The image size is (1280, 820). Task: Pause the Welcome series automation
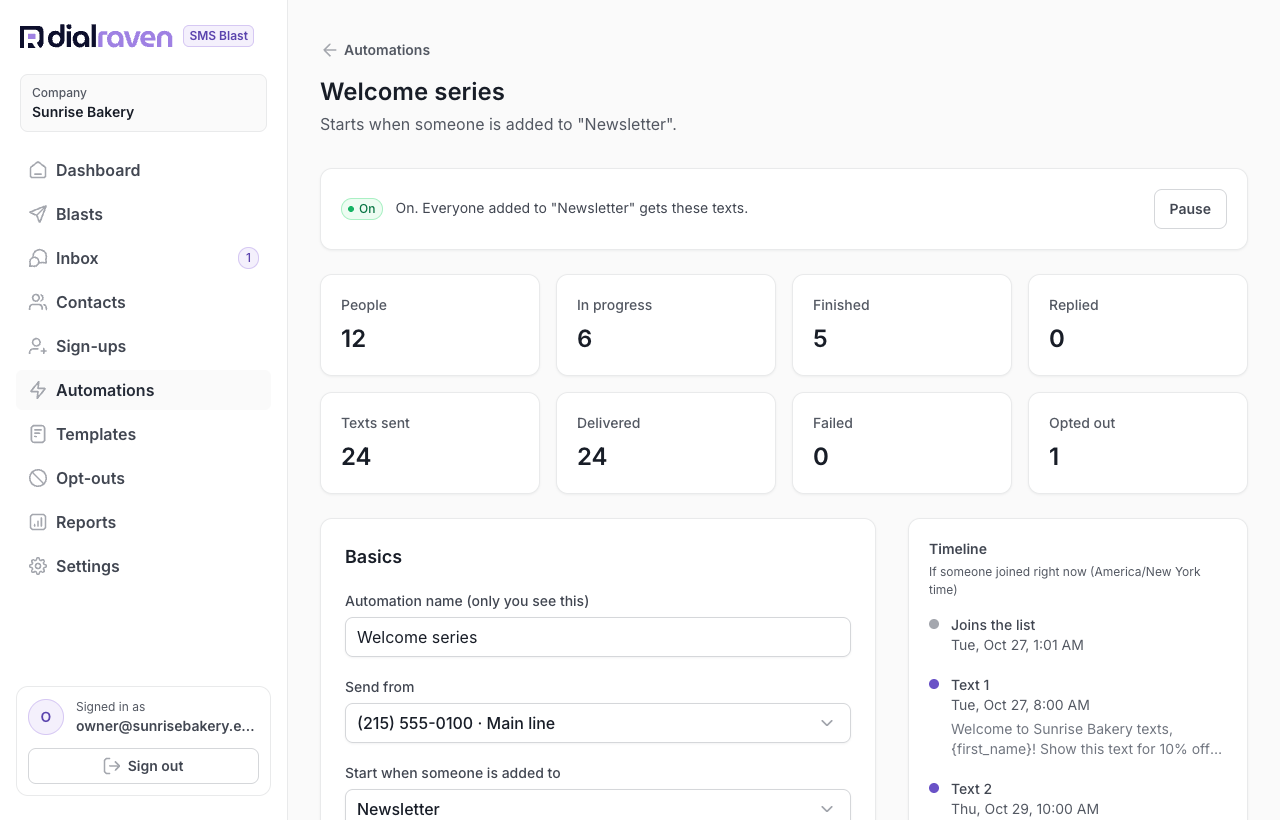point(1190,209)
